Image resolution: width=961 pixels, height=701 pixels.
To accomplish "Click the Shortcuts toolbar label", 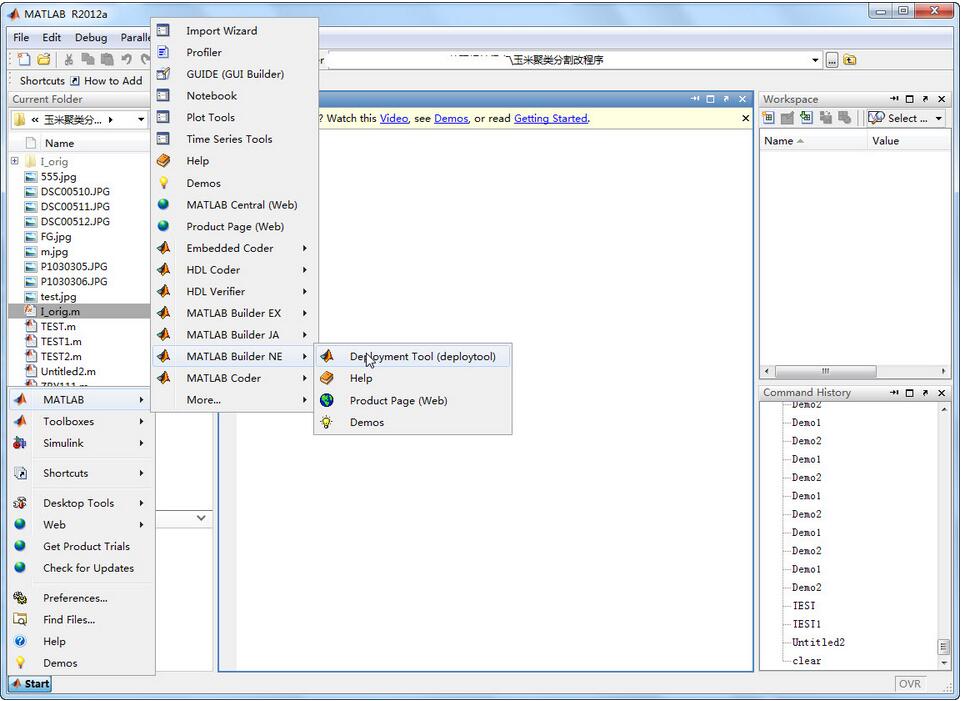I will [42, 81].
